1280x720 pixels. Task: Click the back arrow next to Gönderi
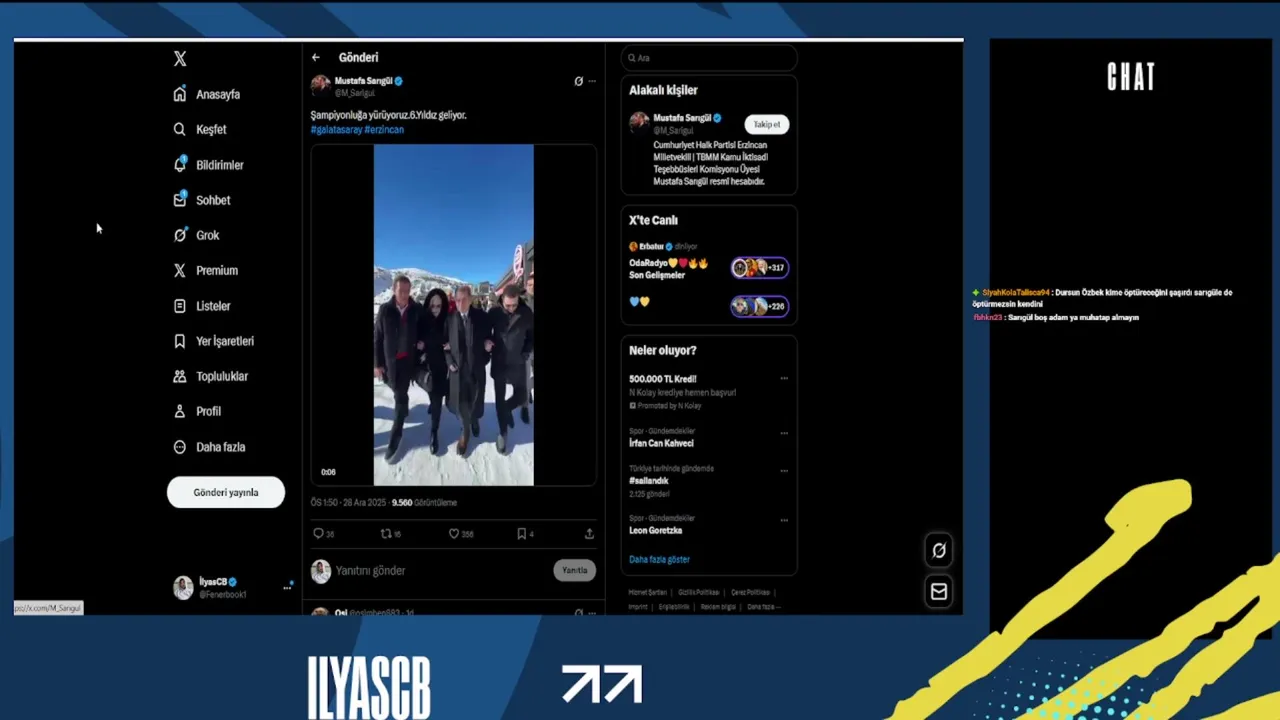316,57
